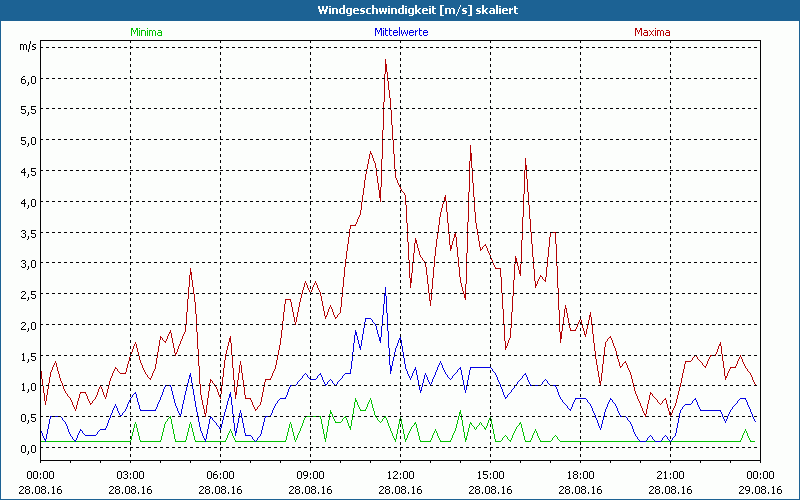Click the 21:00 time axis label
Viewport: 800px width, 500px height.
[670, 474]
